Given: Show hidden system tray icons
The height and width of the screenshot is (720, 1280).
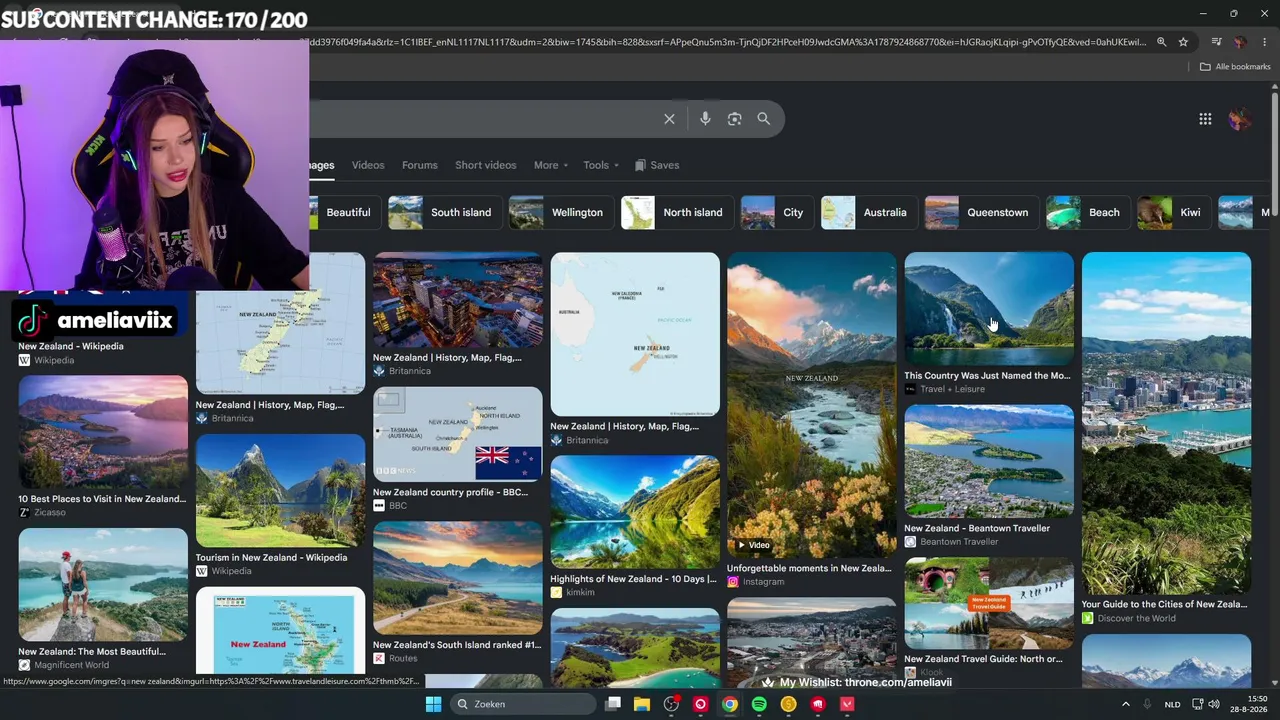Looking at the screenshot, I should [1125, 704].
